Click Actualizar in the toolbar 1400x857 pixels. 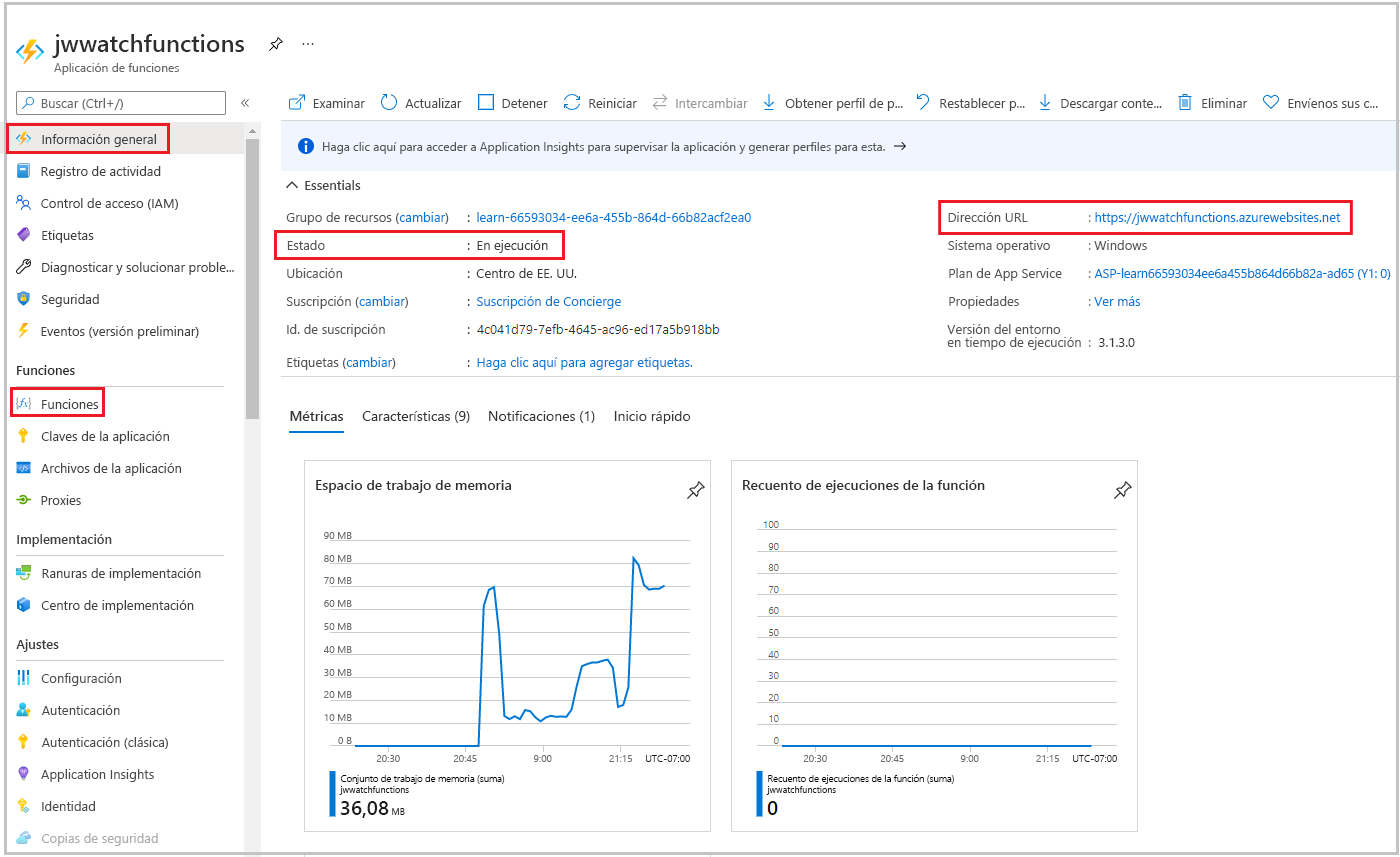[421, 103]
